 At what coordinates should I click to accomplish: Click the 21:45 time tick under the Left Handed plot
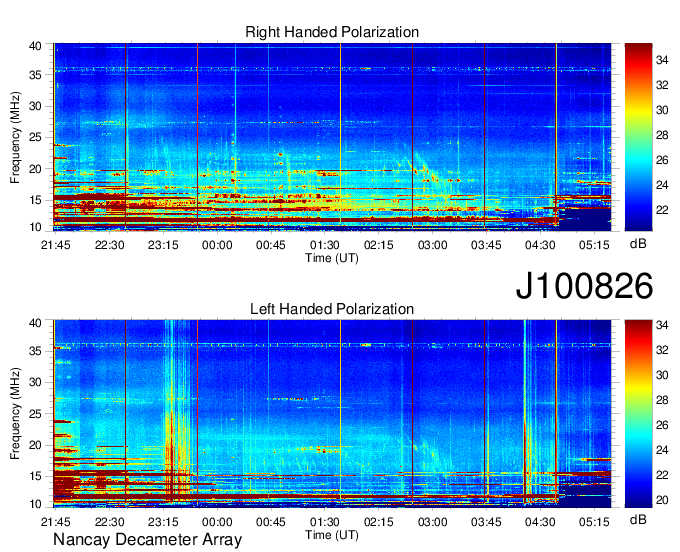click(56, 522)
